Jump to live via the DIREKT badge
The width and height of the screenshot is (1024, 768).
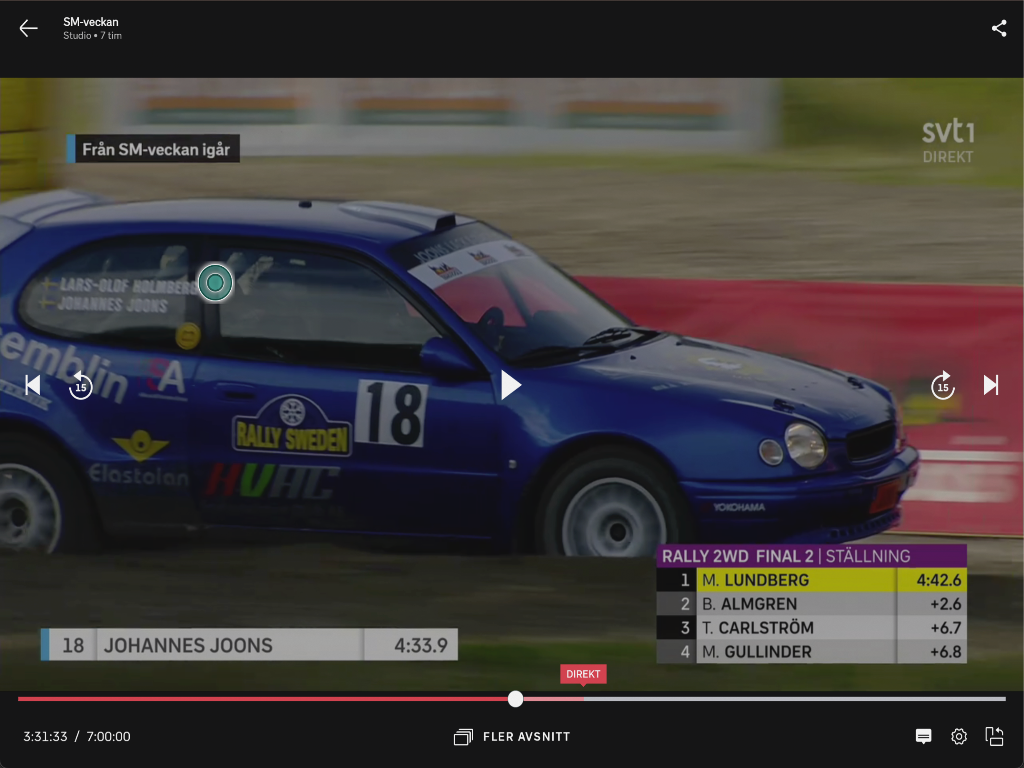583,674
